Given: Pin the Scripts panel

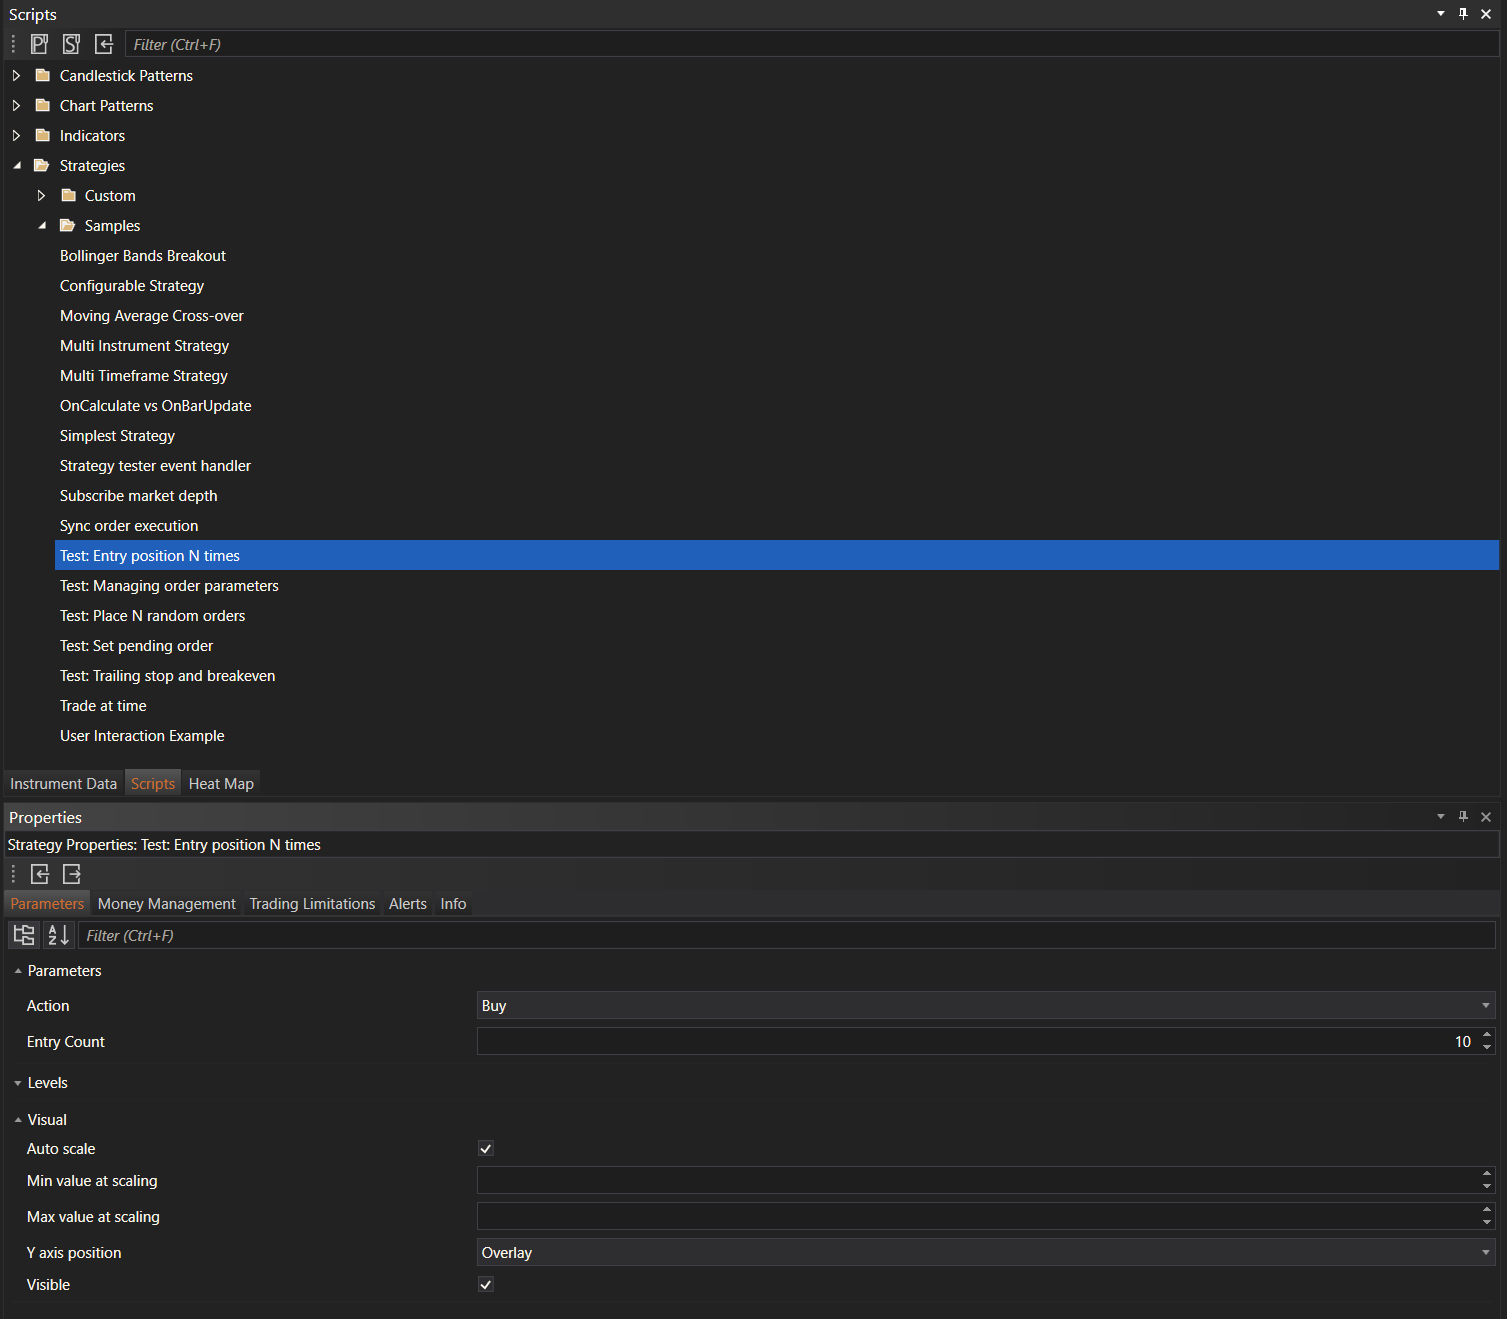Looking at the screenshot, I should [x=1463, y=14].
